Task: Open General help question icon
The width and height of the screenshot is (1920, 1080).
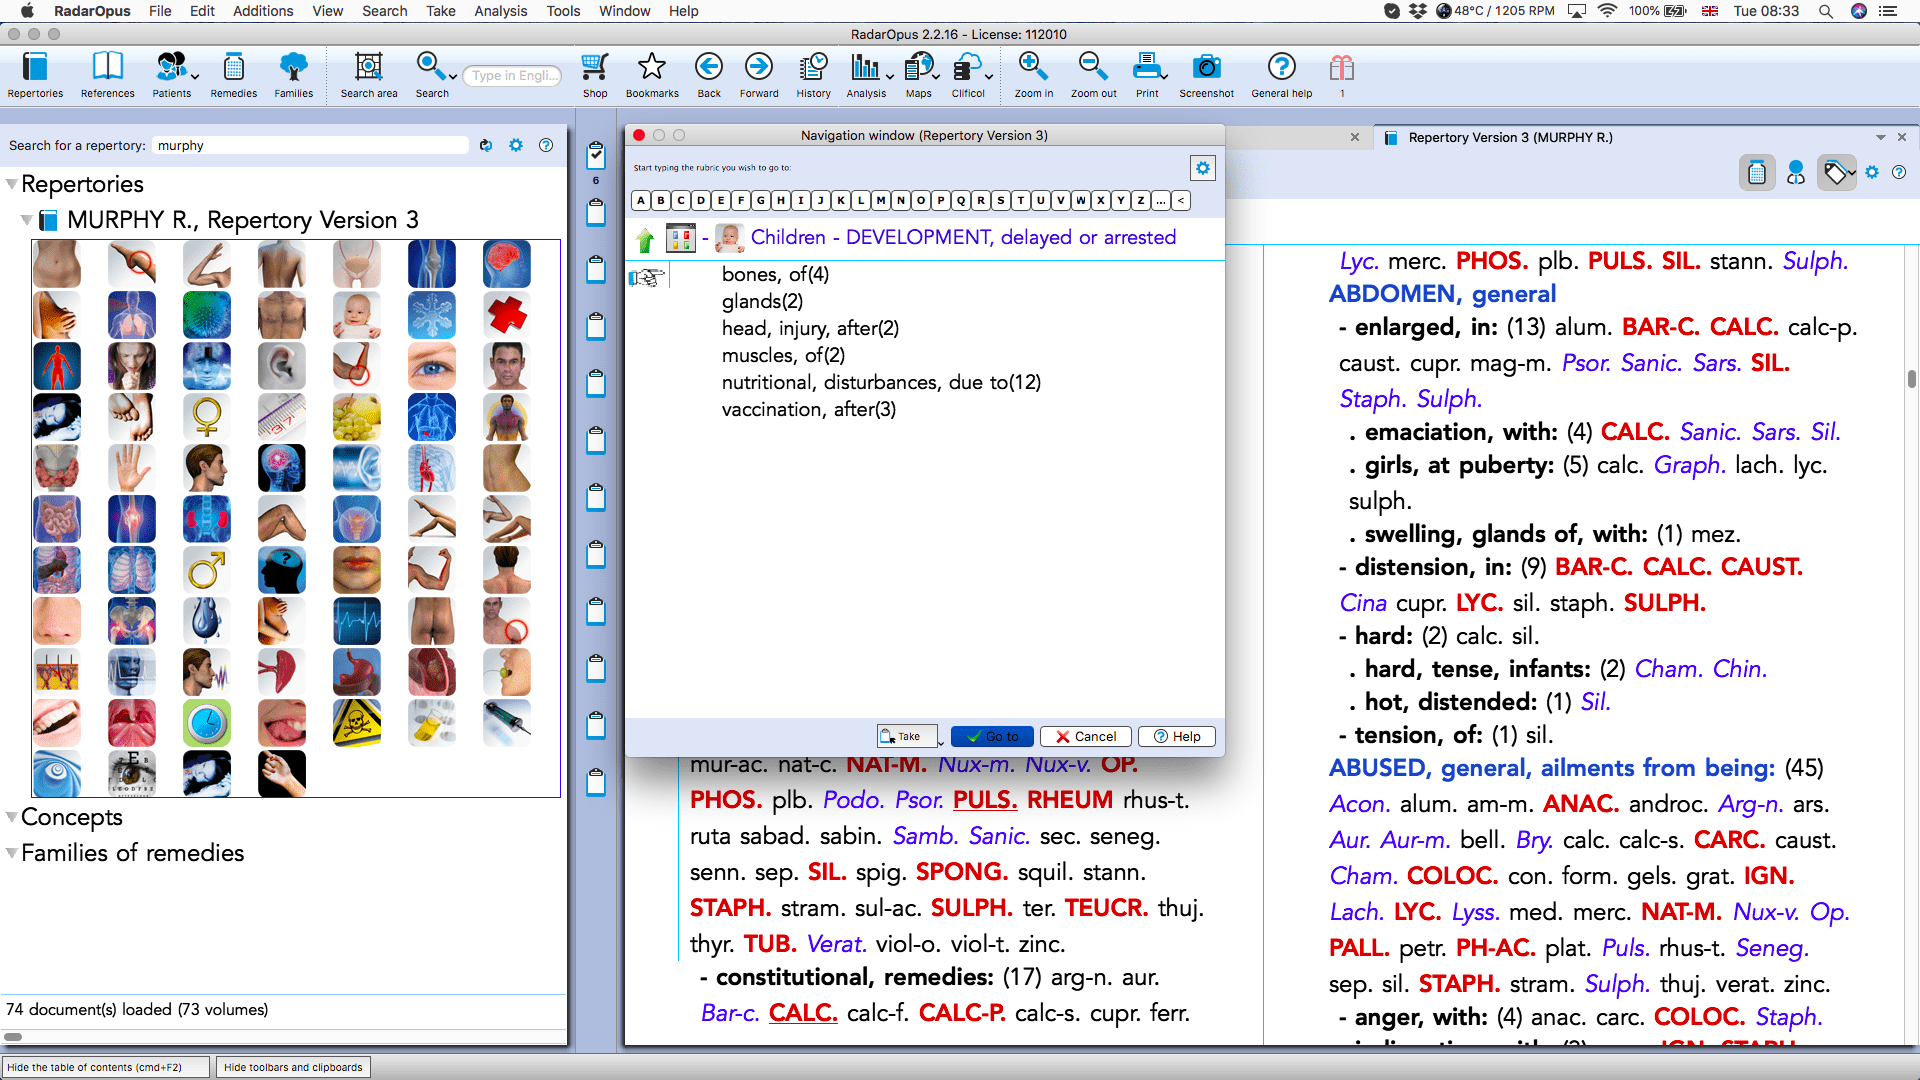Action: click(x=1281, y=67)
